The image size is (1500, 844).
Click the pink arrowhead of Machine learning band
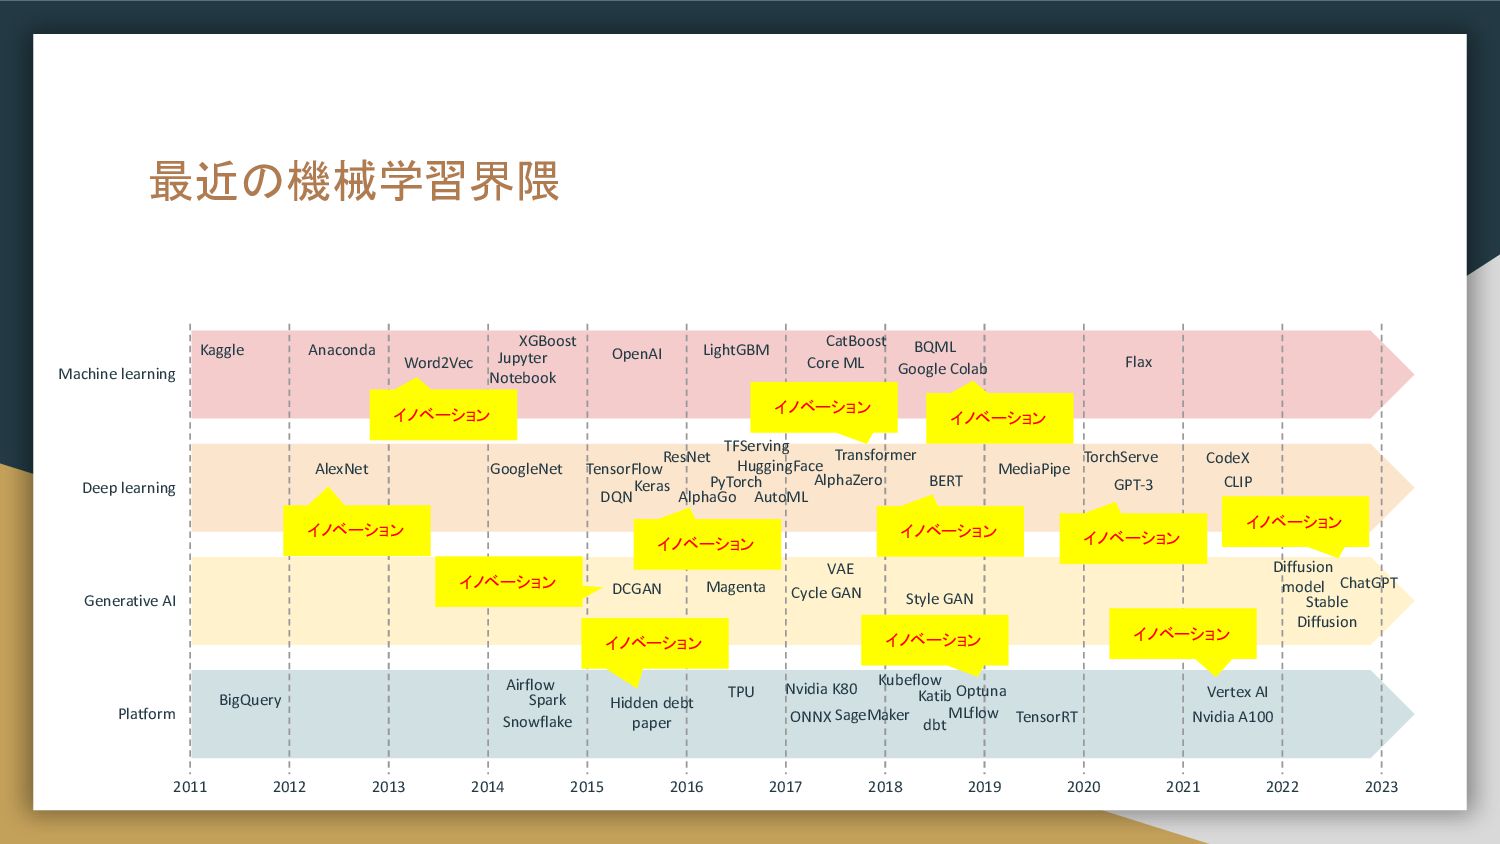click(x=1396, y=374)
